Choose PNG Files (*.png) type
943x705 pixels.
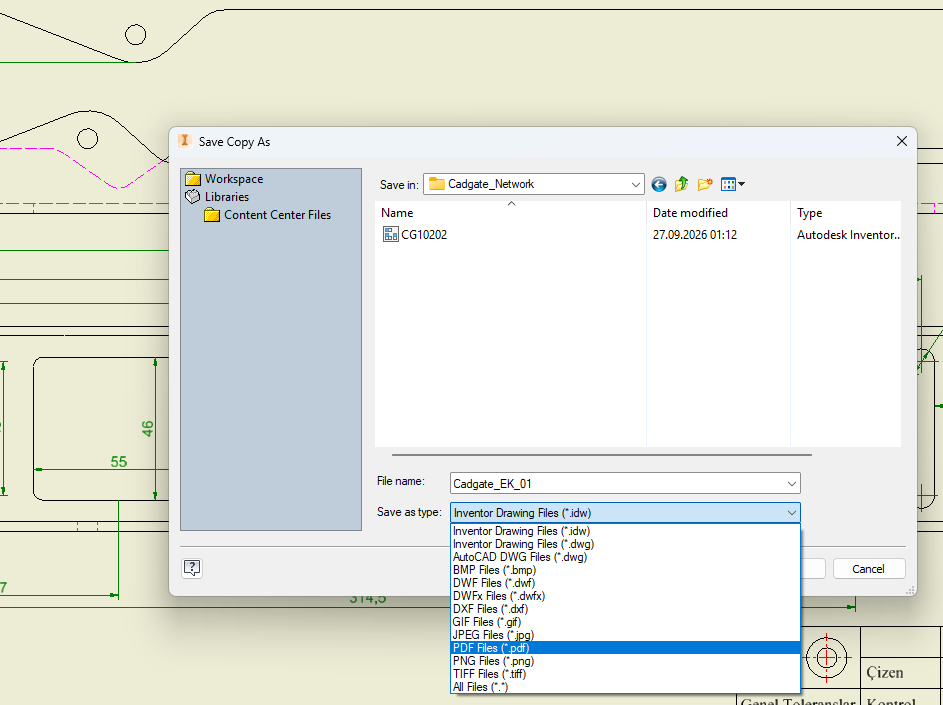(x=625, y=661)
